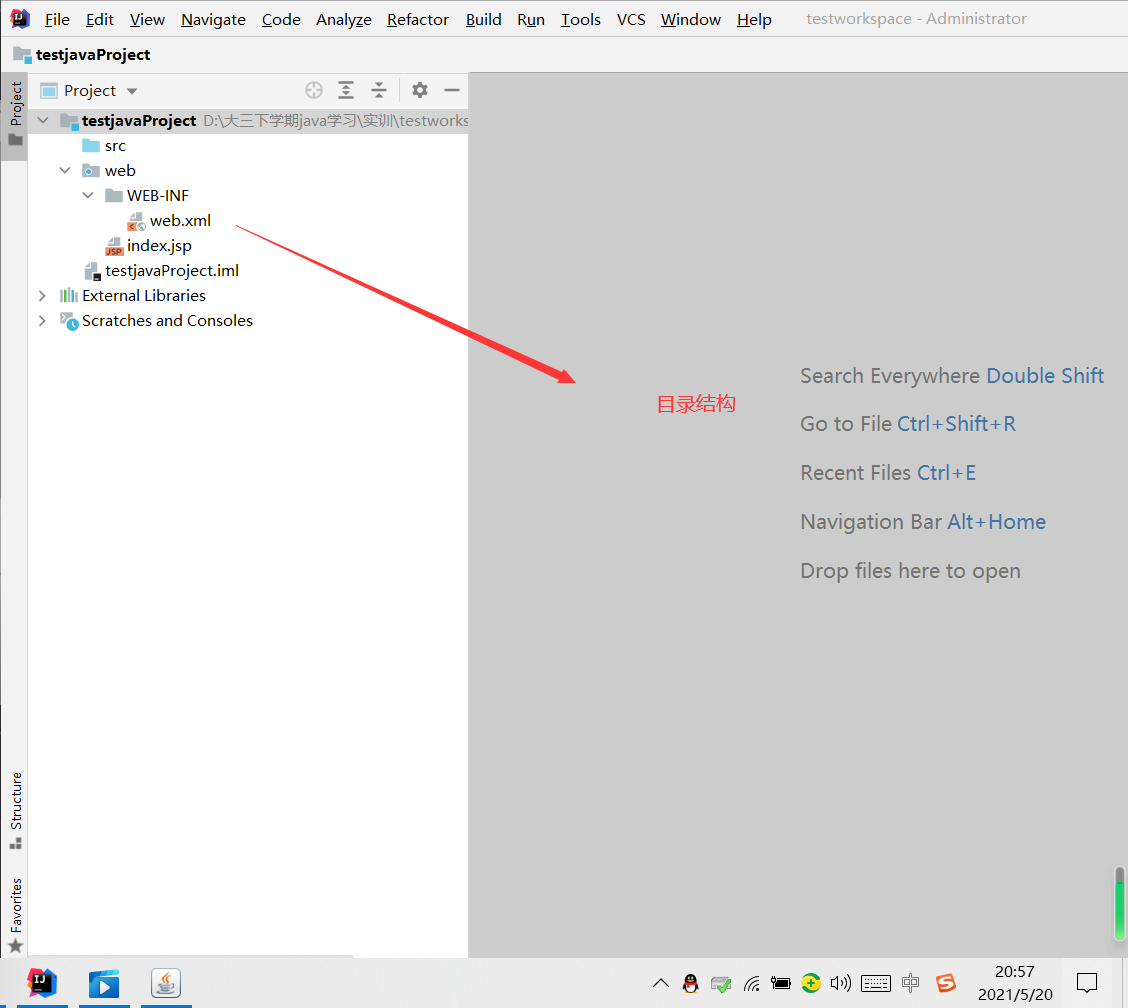Show hidden tray icons with up arrow

pos(660,984)
